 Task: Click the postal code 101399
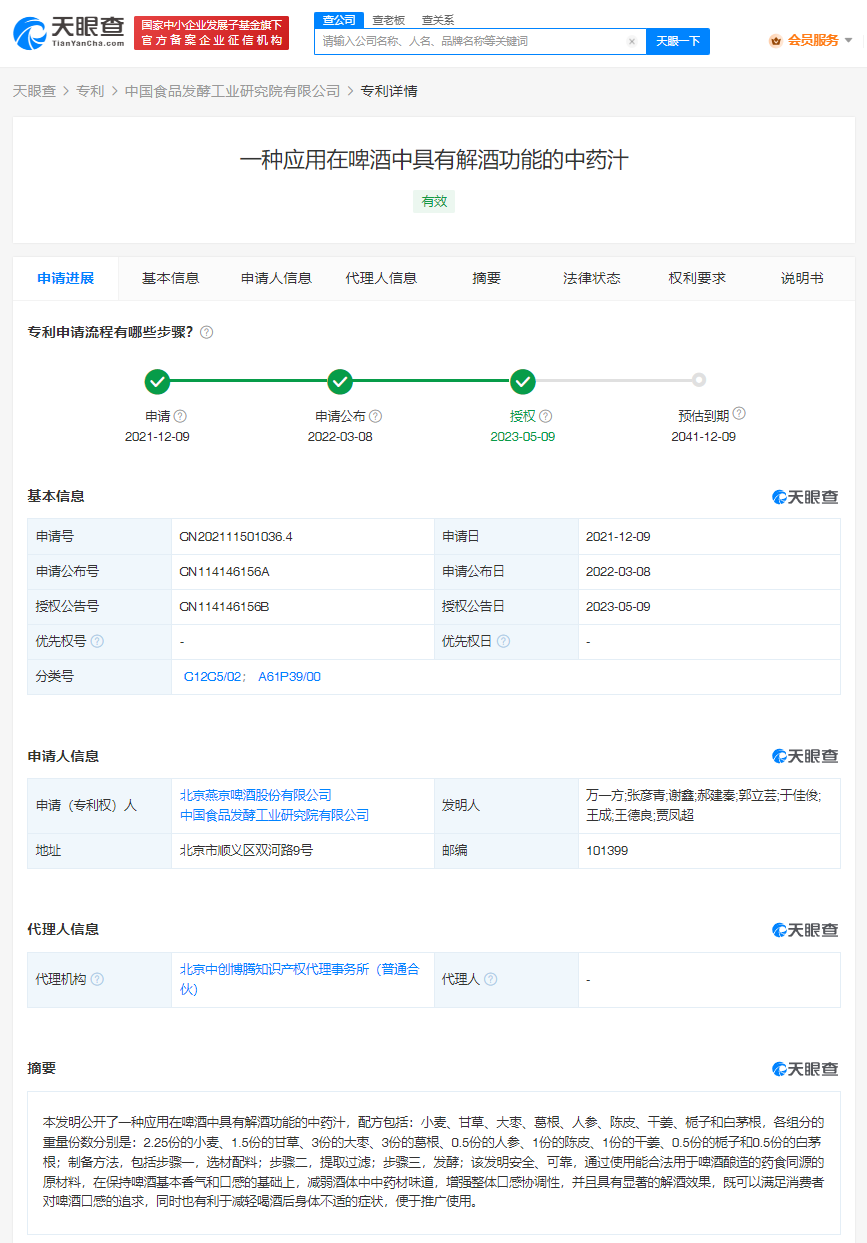click(x=607, y=851)
